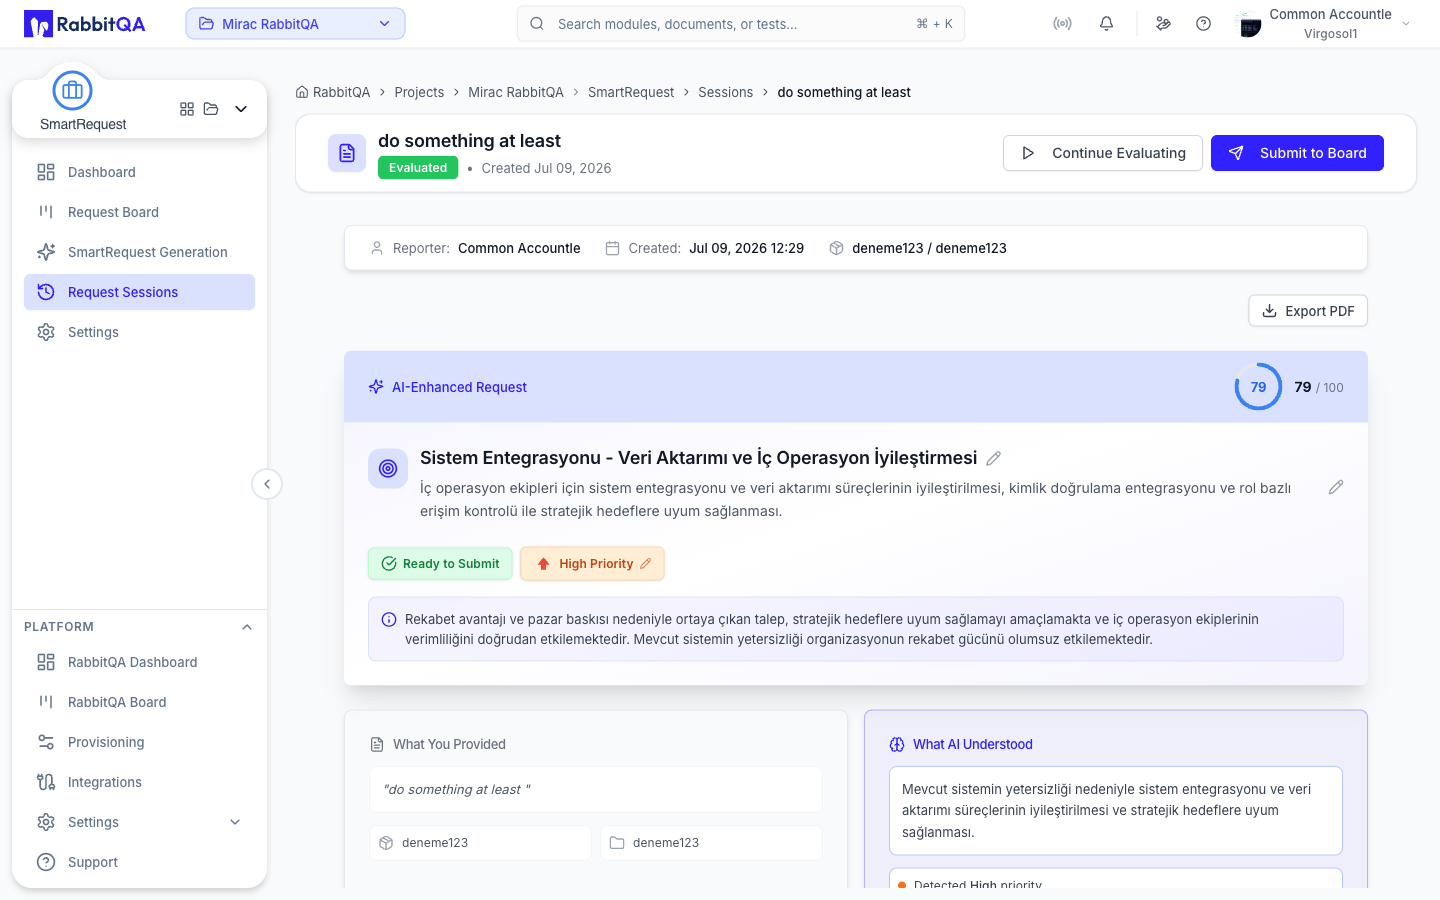Expand the SmartRequest module chevron
Screen dimensions: 1440x900
coord(241,109)
